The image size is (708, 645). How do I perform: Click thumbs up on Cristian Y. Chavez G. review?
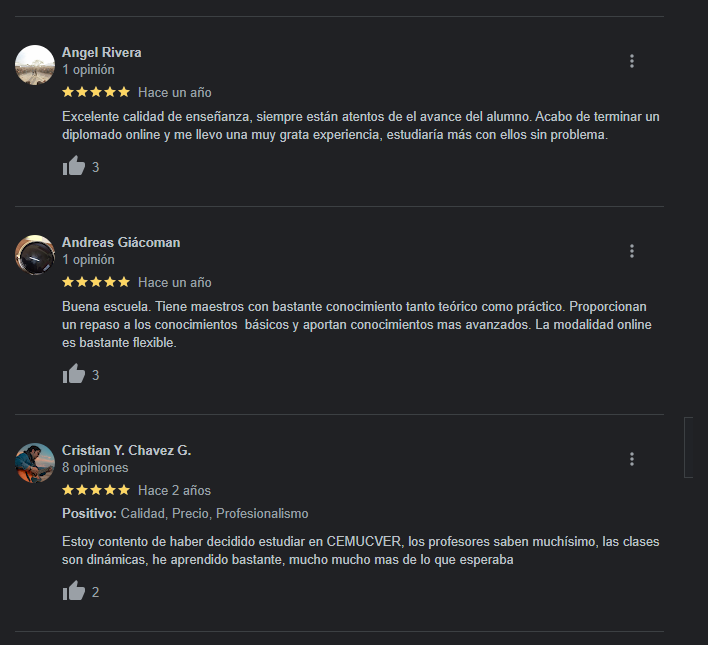(74, 590)
